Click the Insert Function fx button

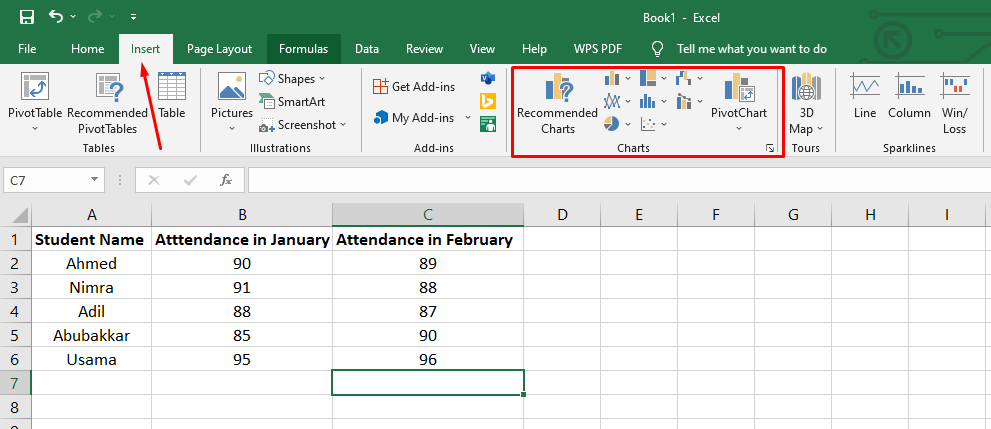[x=226, y=180]
